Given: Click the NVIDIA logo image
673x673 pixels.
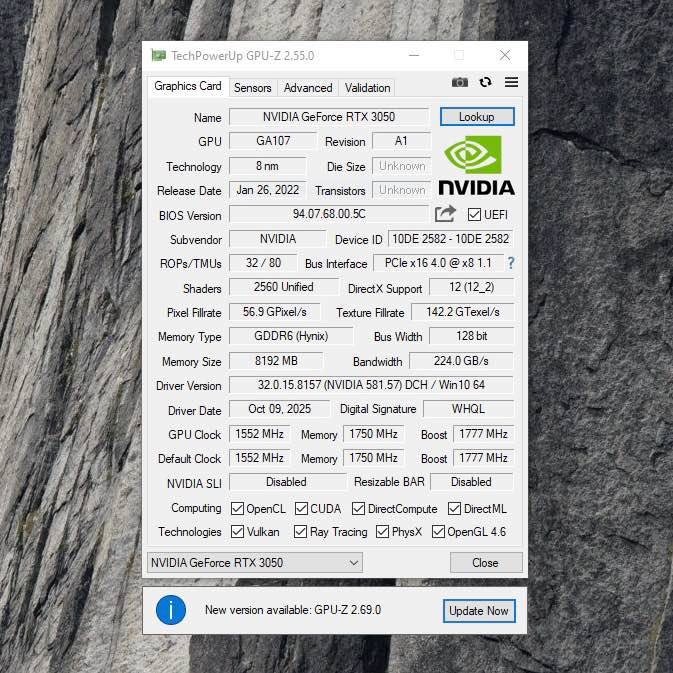Looking at the screenshot, I should coord(476,165).
